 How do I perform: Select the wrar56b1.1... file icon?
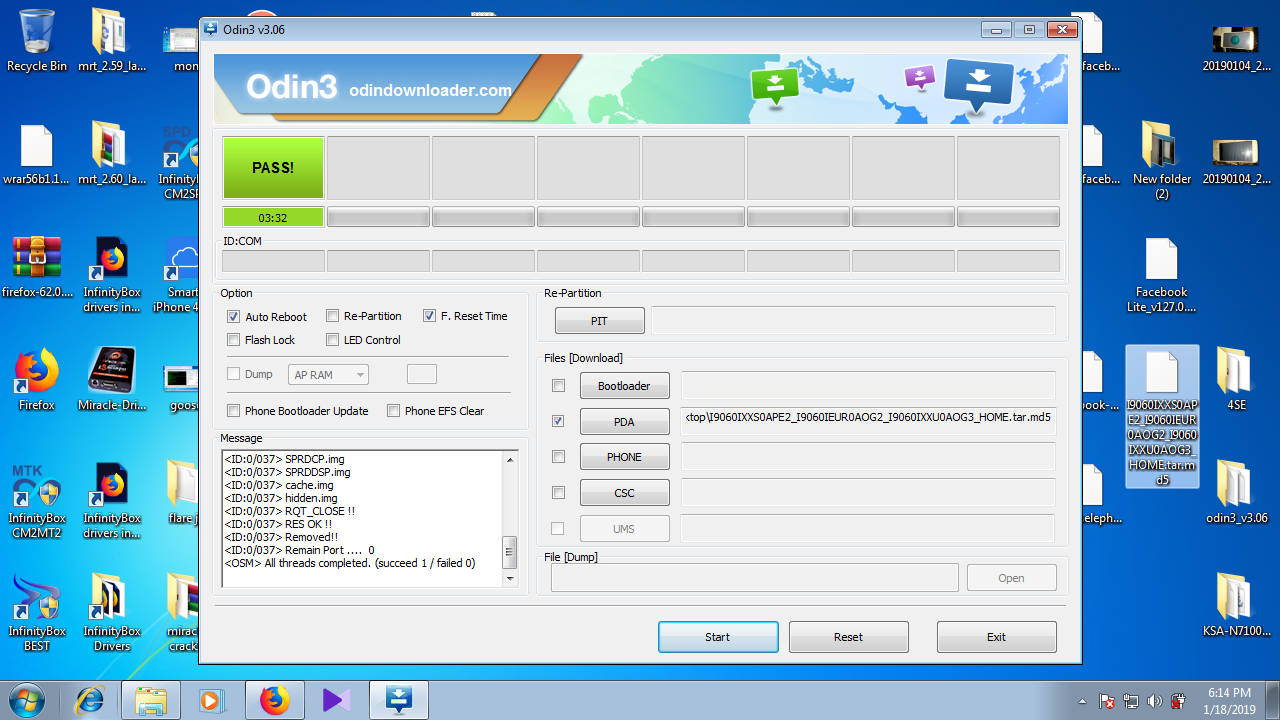[x=37, y=154]
